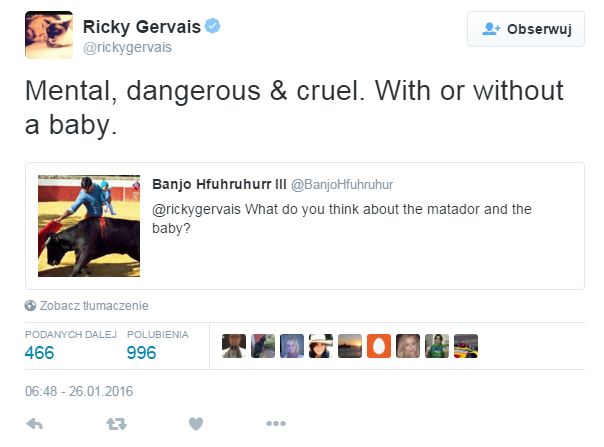604x447 pixels.
Task: Click the verified badge next to Ricky Gervais
Action: pyautogui.click(x=239, y=25)
